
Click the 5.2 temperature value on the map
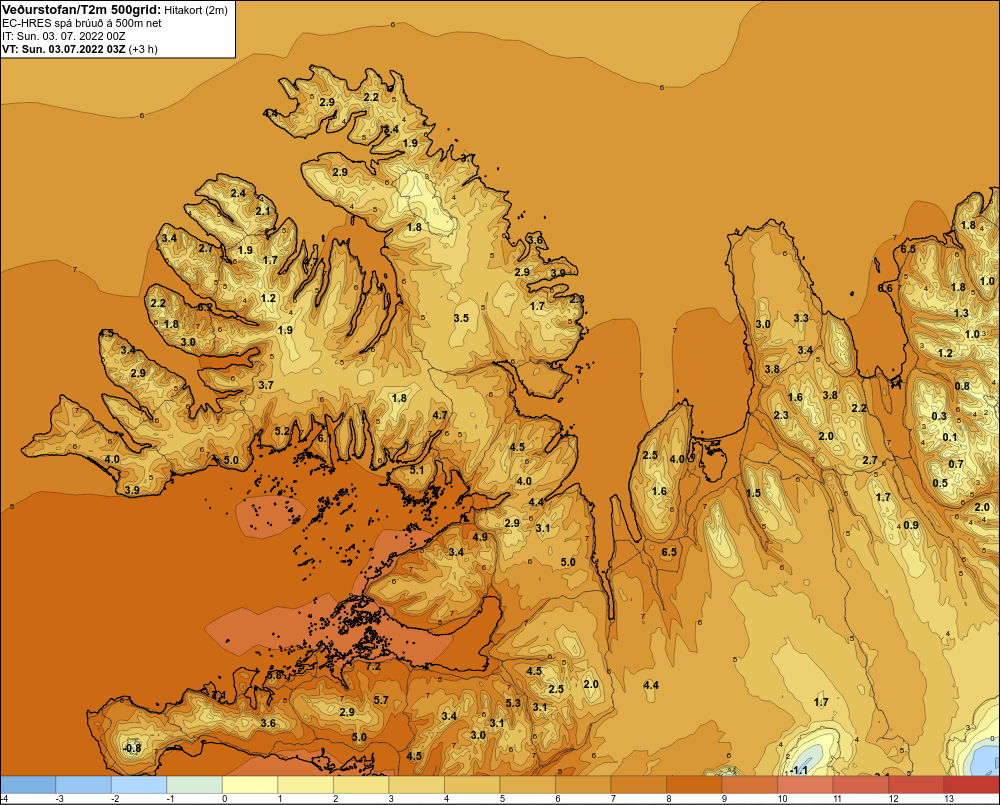[x=282, y=431]
